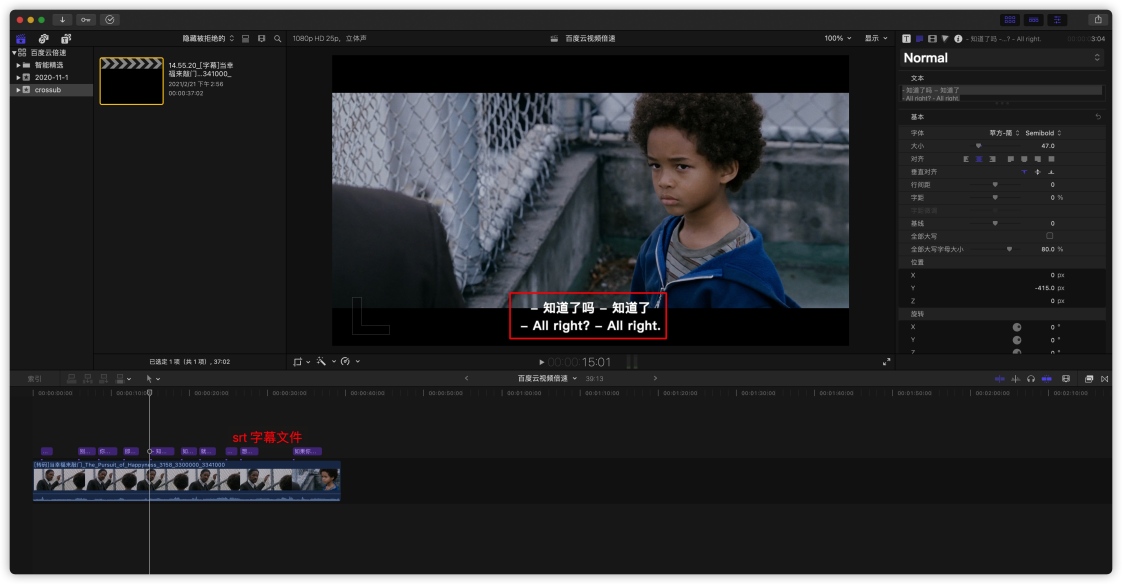This screenshot has width=1122, height=584.
Task: Open the keyword editor key icon
Action: 86,19
